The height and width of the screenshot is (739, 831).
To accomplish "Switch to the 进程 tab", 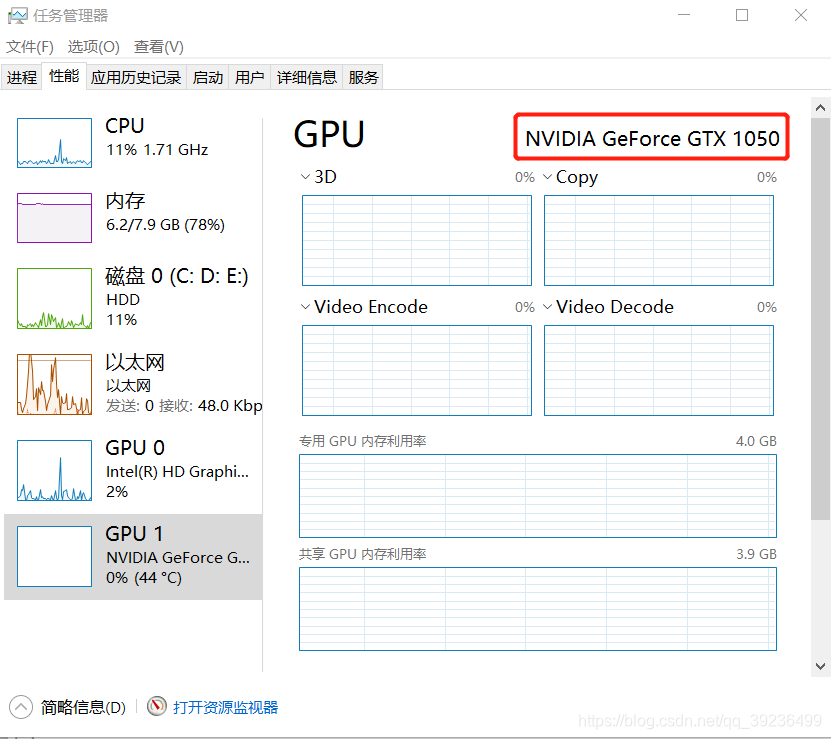I will pos(22,77).
